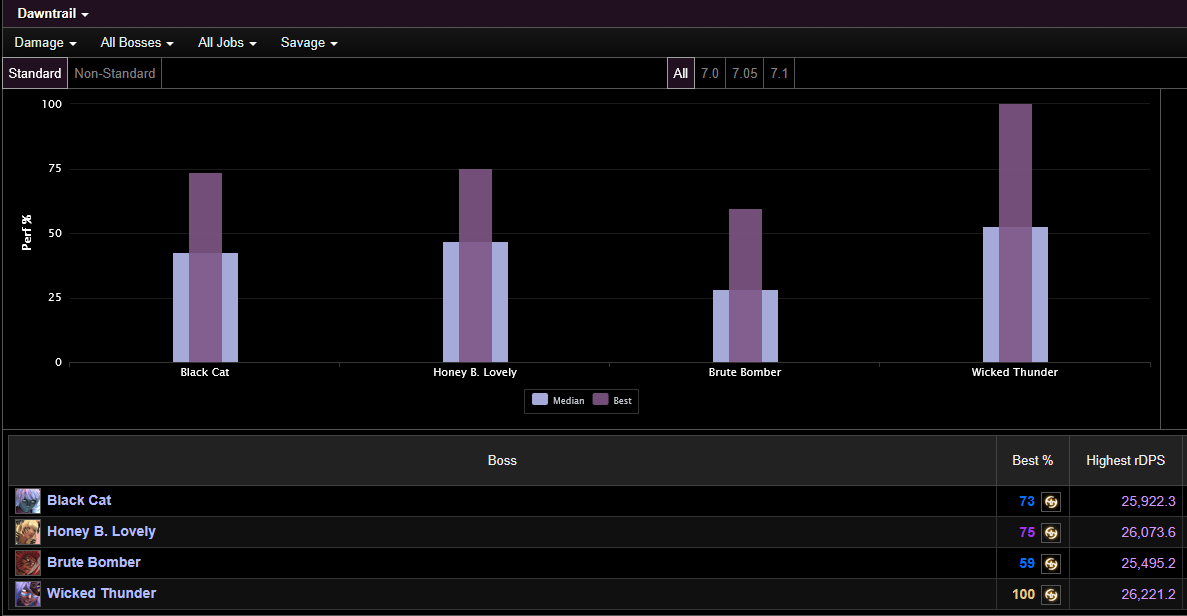Filter by patch 7.0 tab

coord(709,73)
